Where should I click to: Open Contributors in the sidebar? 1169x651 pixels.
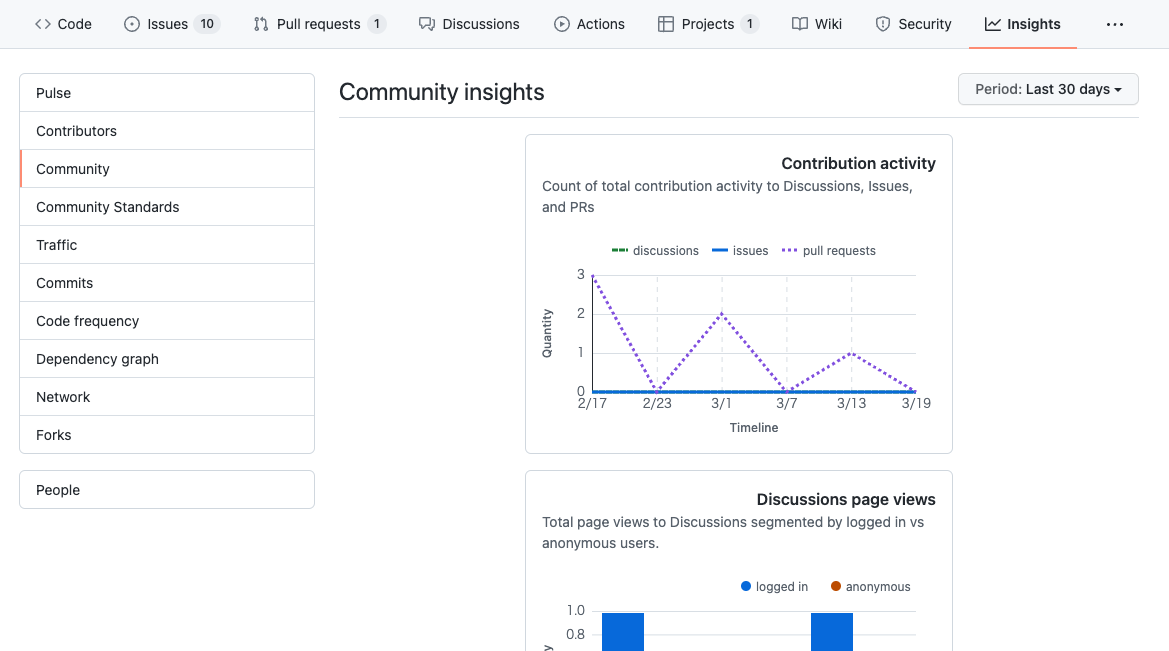pyautogui.click(x=167, y=131)
